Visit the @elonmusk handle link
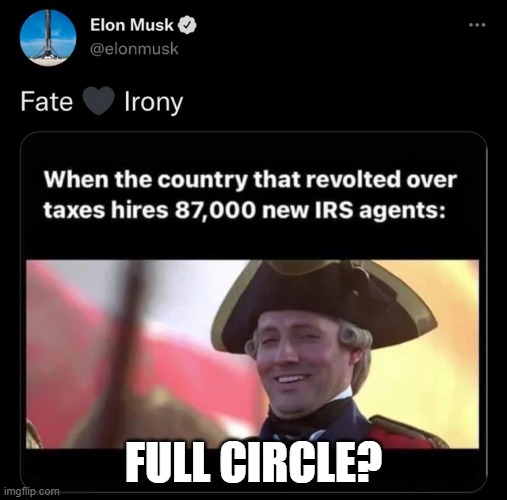 coord(134,49)
